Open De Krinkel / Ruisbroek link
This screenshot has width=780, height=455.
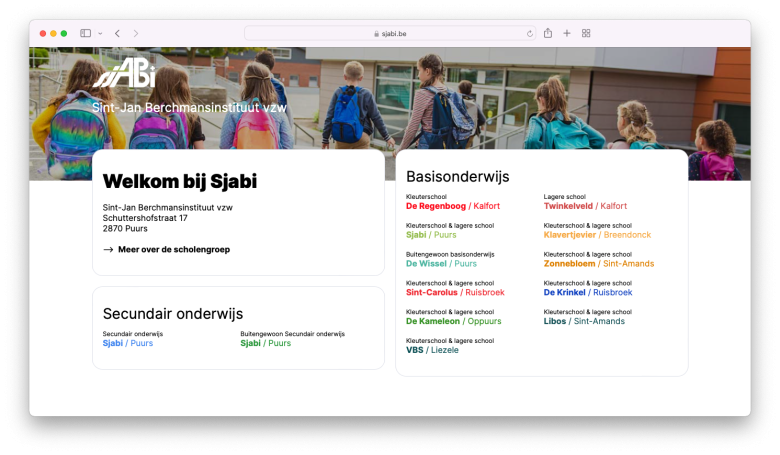pyautogui.click(x=587, y=293)
